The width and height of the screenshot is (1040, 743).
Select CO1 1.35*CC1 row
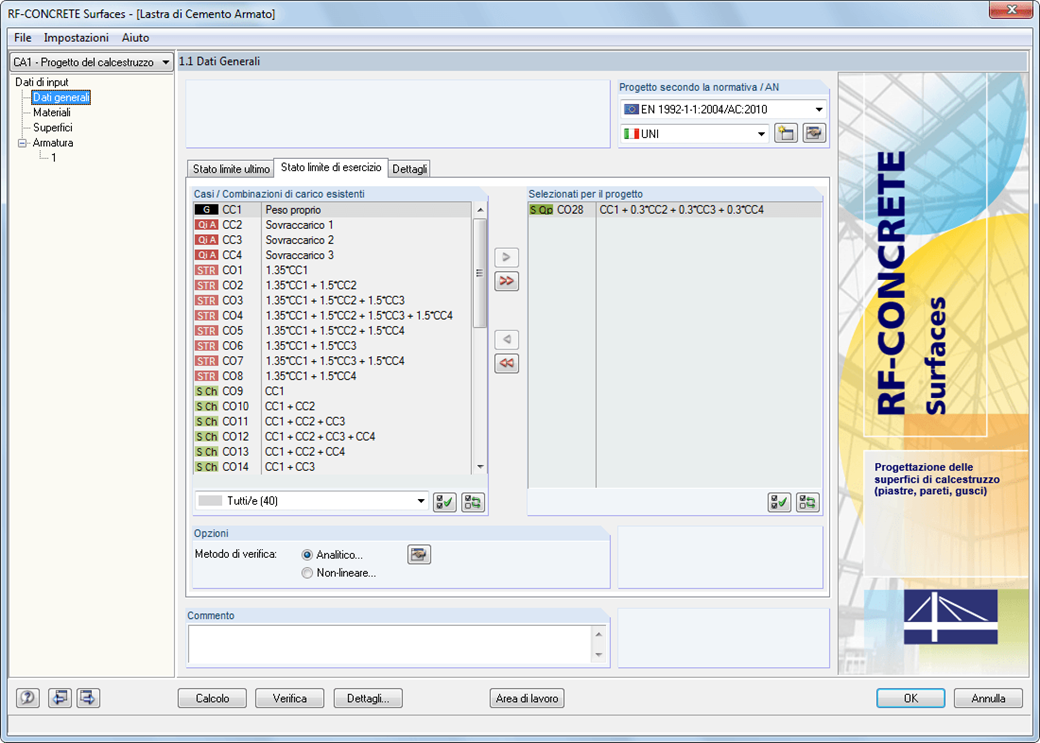[332, 270]
